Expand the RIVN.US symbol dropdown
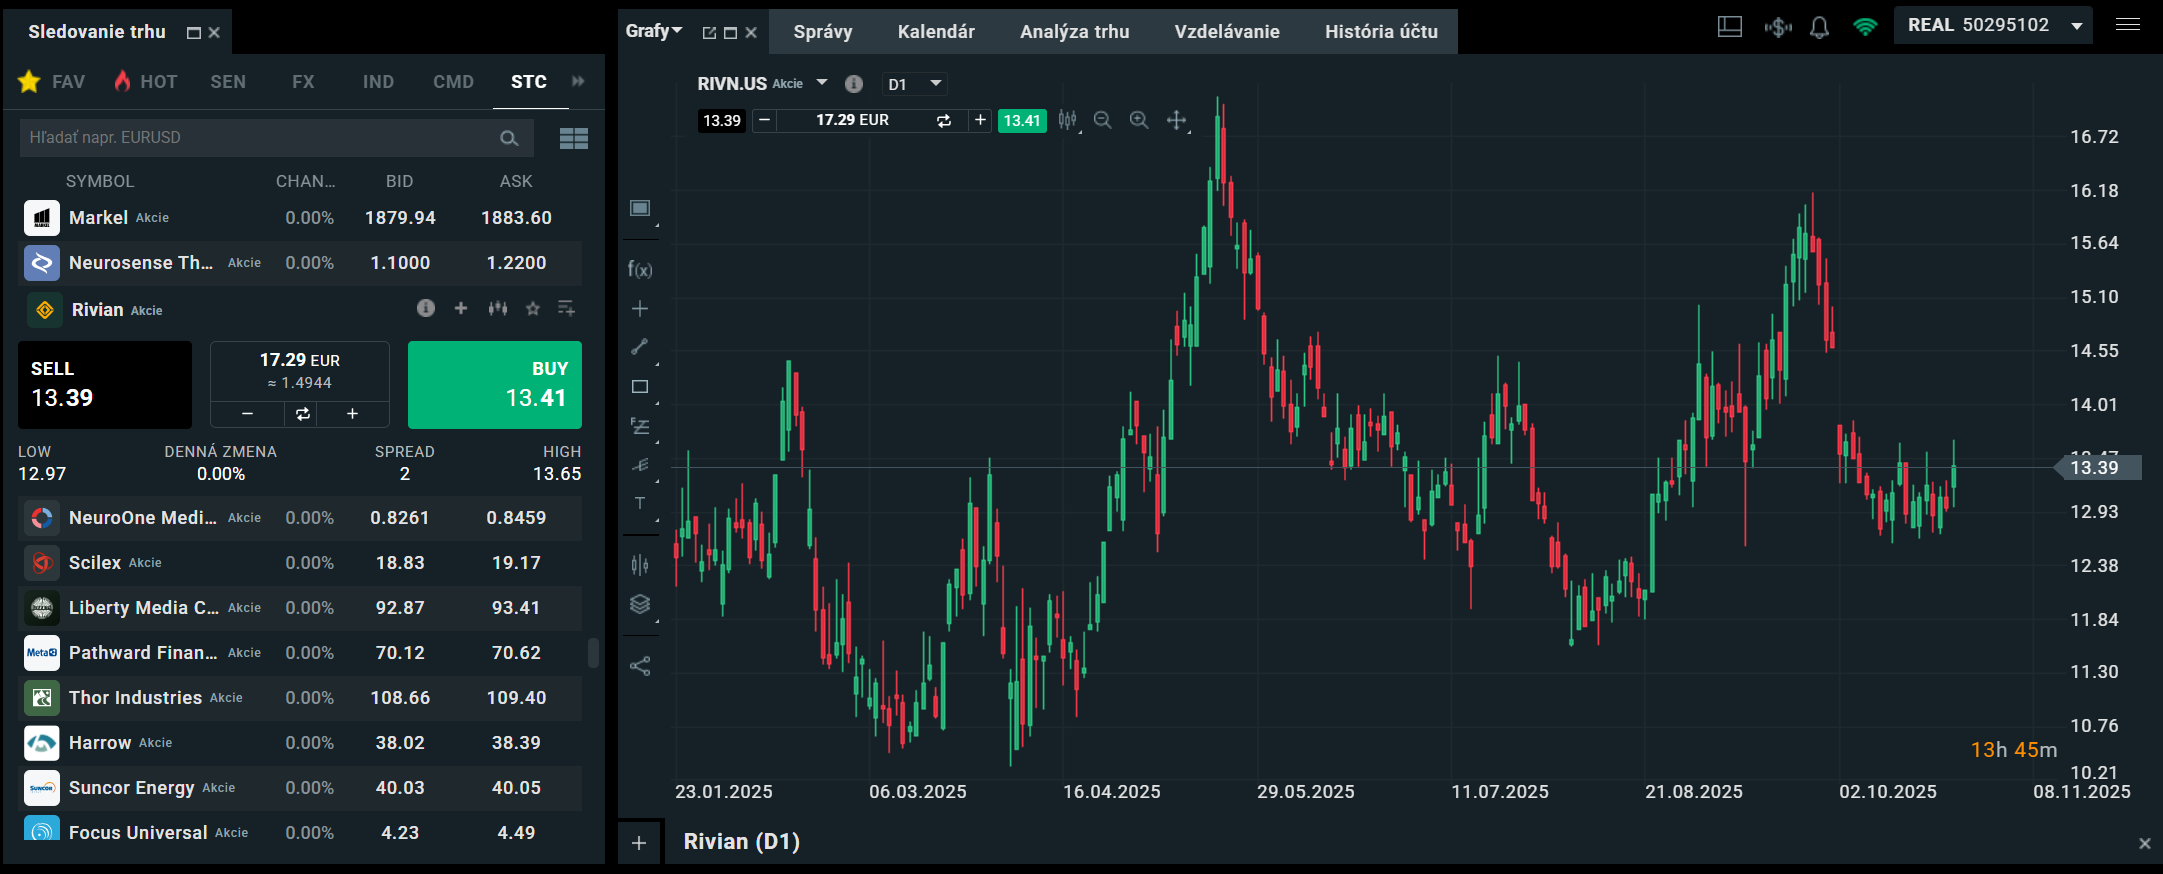 pyautogui.click(x=822, y=83)
